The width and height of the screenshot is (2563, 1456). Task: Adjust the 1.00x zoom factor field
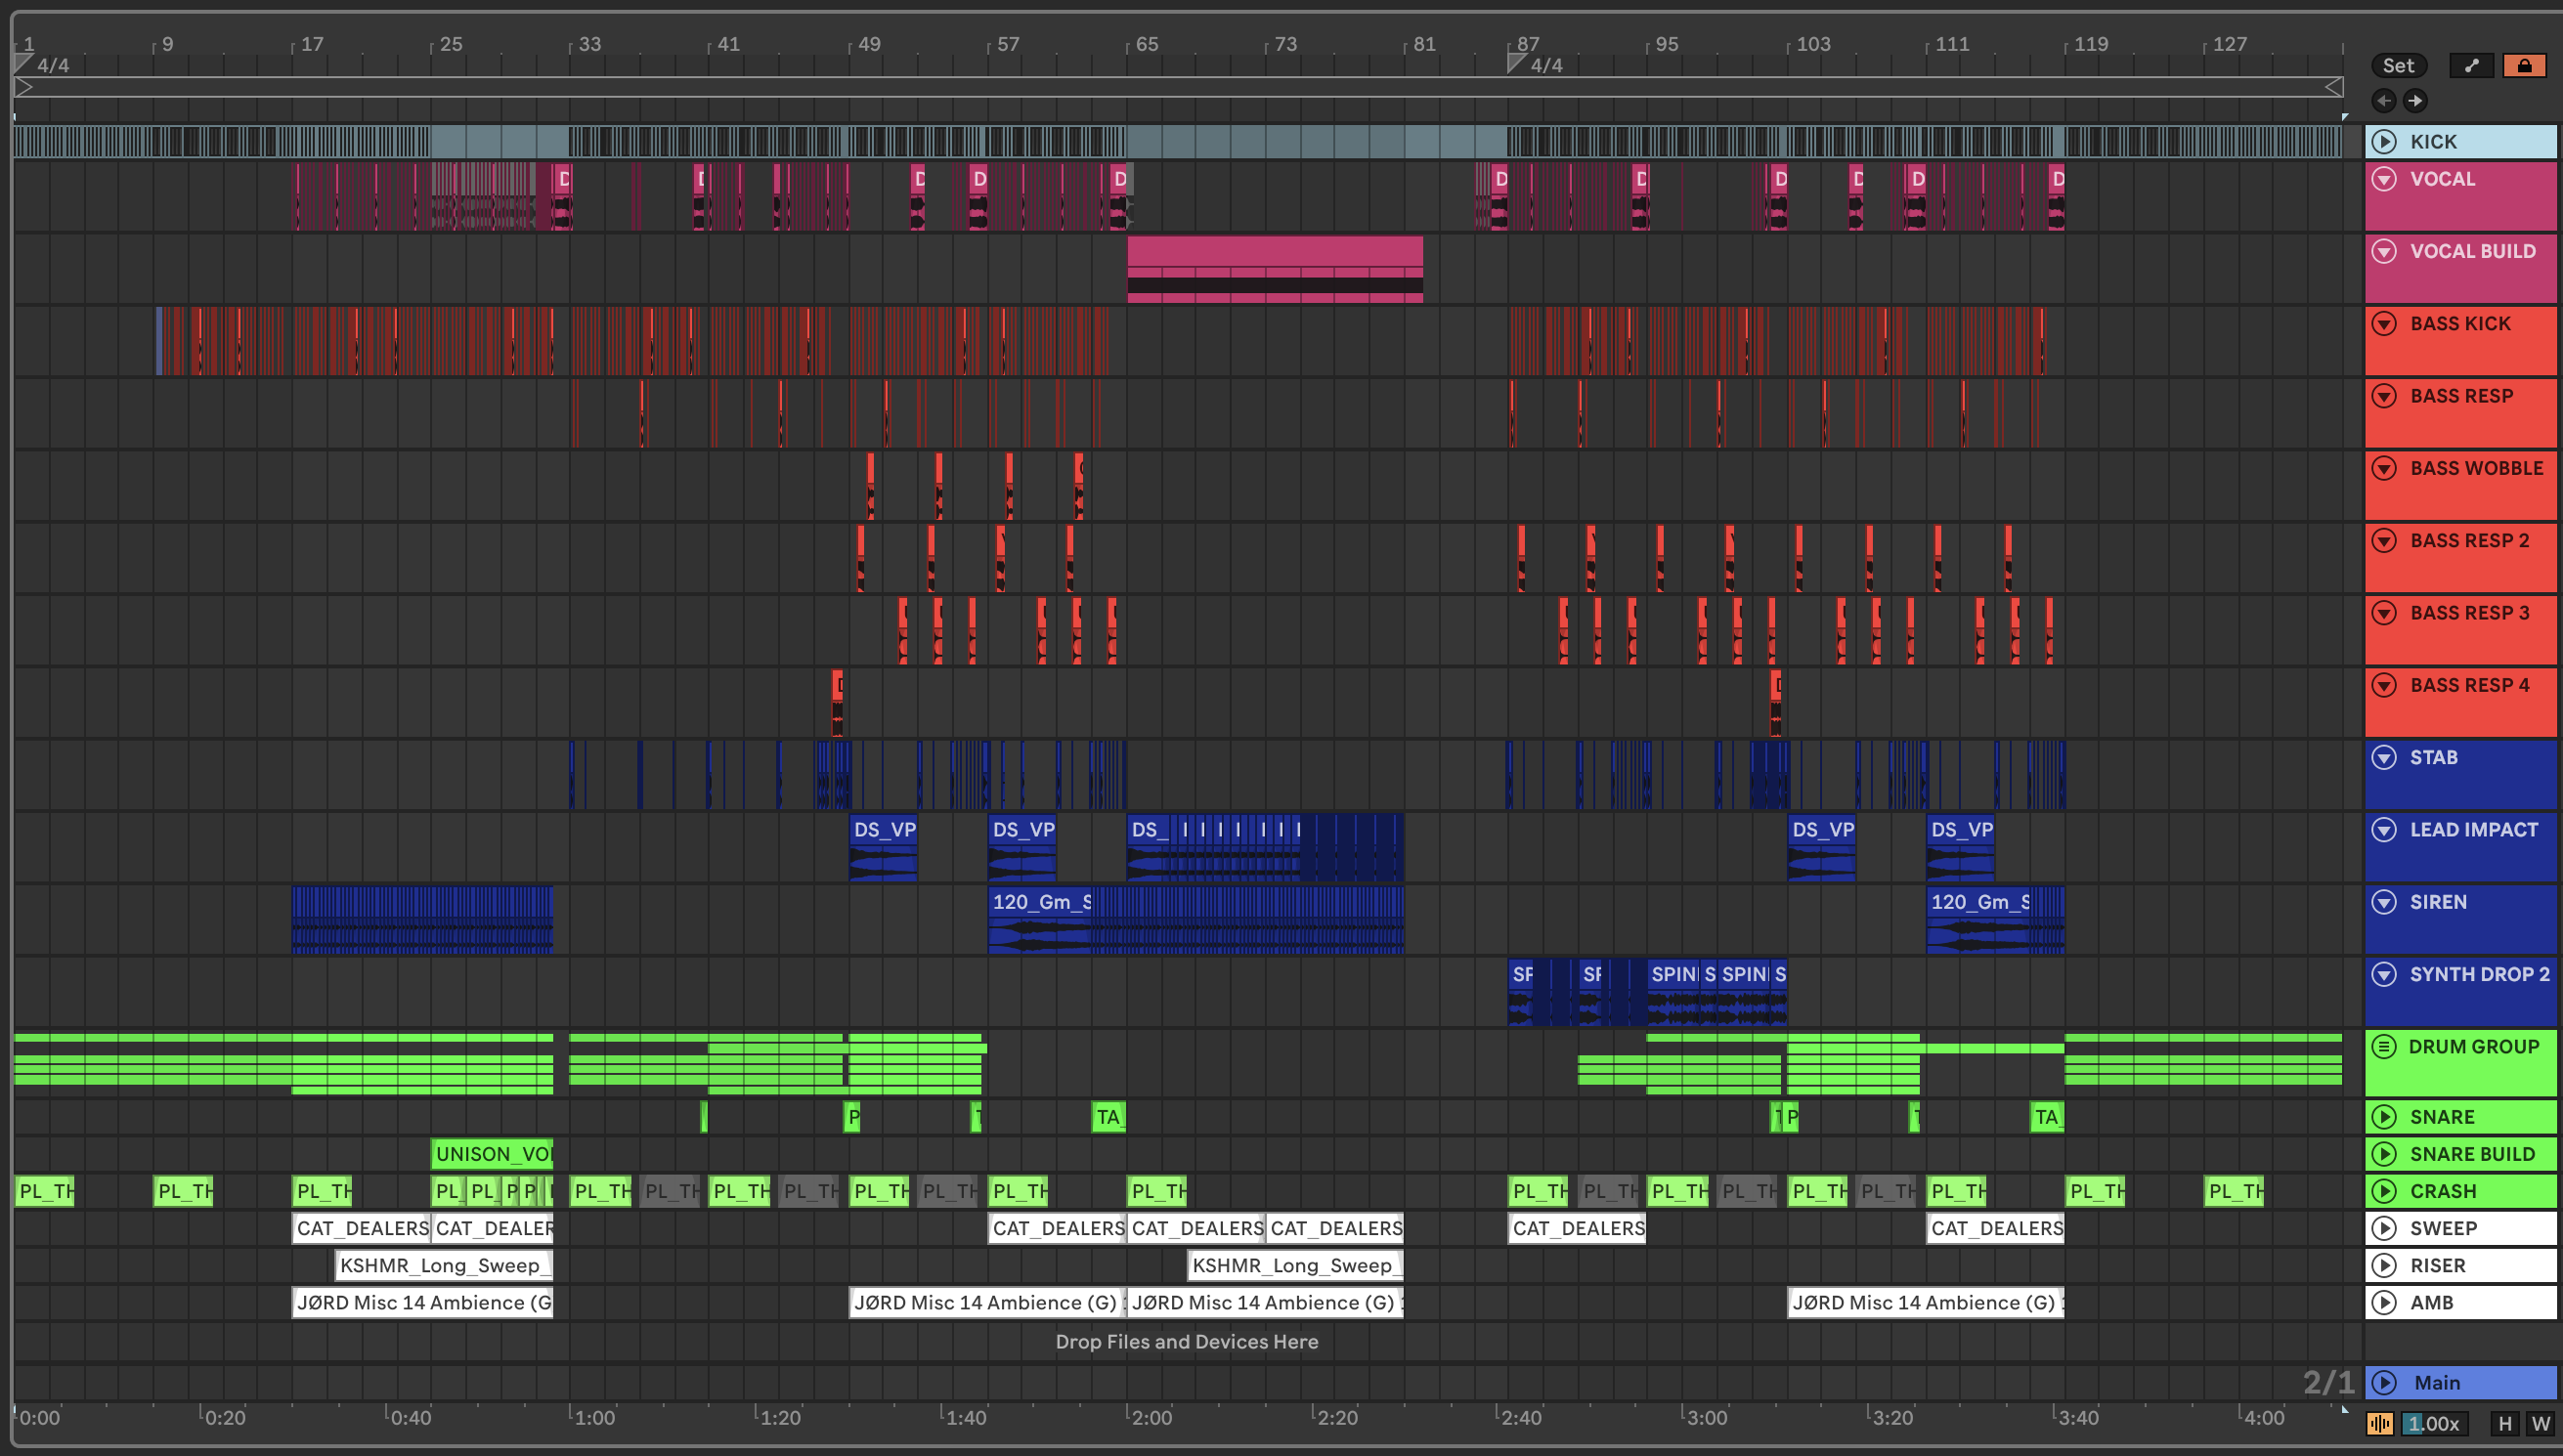(x=2432, y=1423)
